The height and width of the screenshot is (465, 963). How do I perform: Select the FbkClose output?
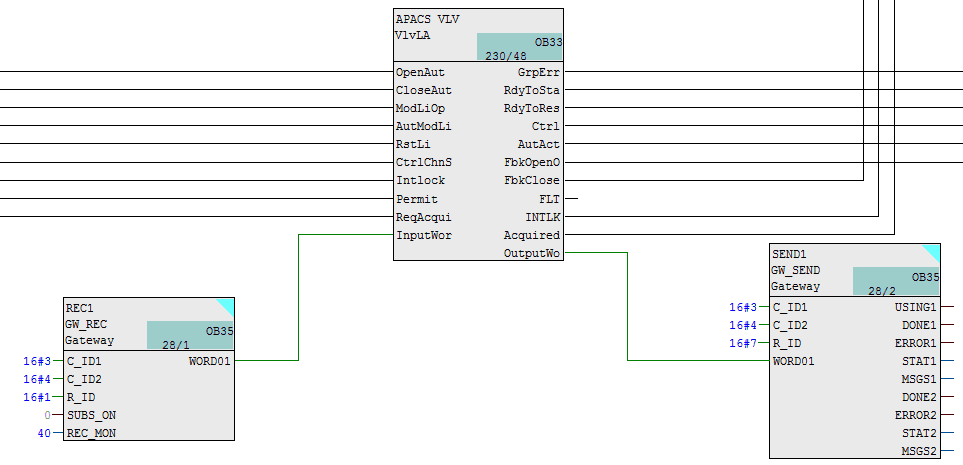pyautogui.click(x=532, y=181)
